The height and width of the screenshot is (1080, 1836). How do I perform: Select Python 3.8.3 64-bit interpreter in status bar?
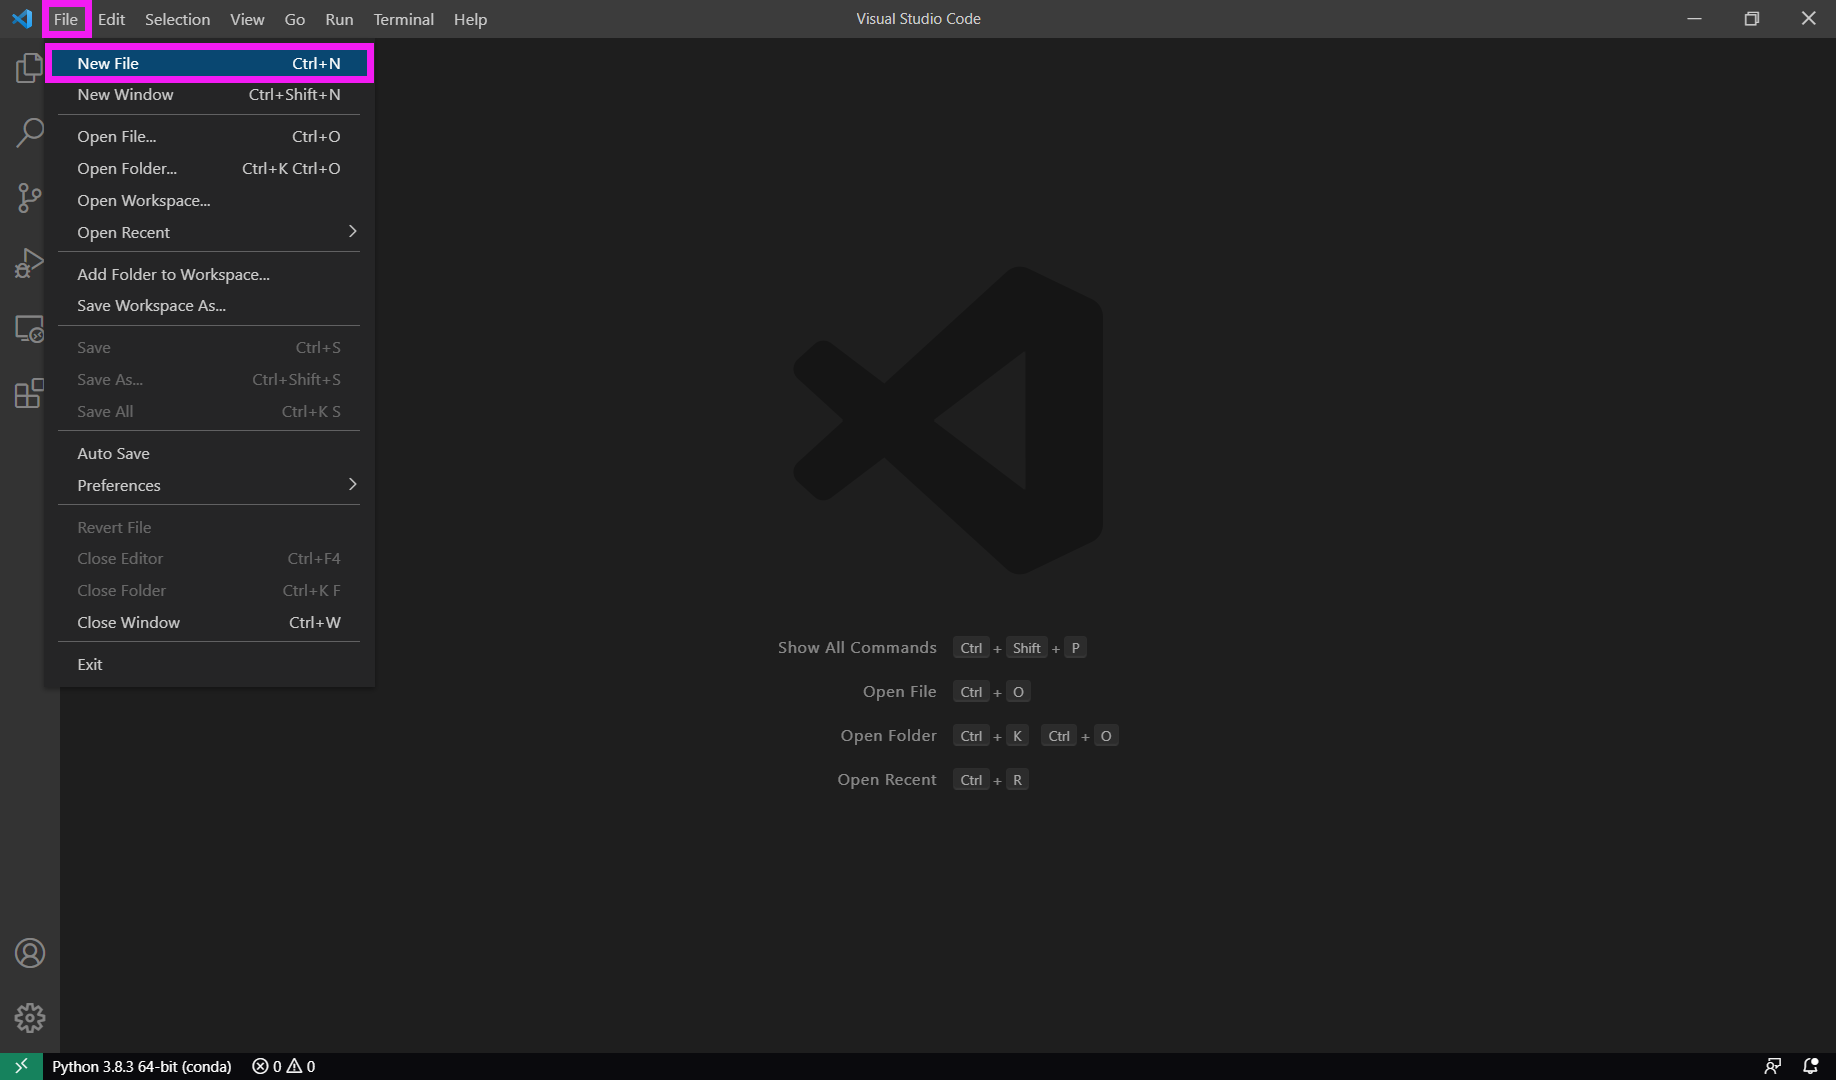(141, 1066)
